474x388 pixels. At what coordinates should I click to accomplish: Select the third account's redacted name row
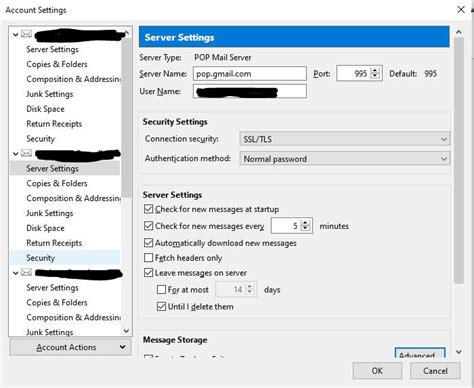pos(79,274)
